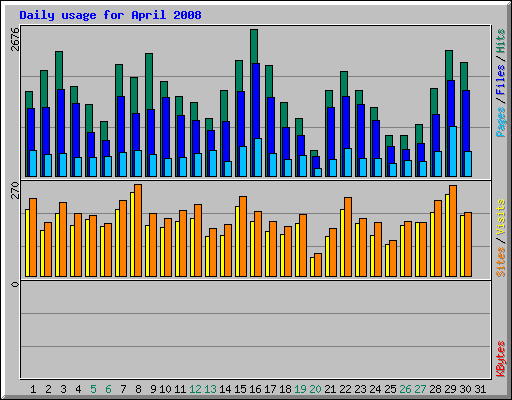
Task: Click the blue Files bar for day 7
Action: [x=121, y=124]
